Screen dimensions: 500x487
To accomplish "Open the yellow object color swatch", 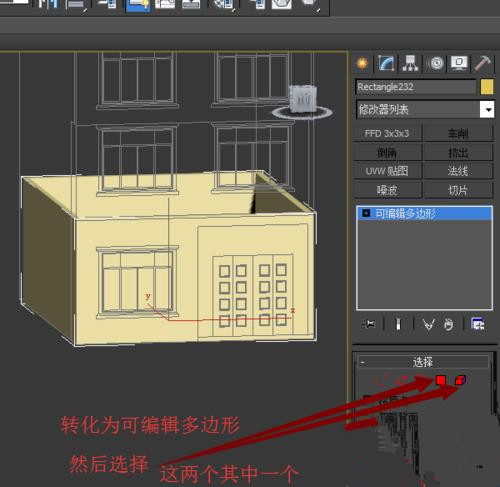I will coord(487,87).
